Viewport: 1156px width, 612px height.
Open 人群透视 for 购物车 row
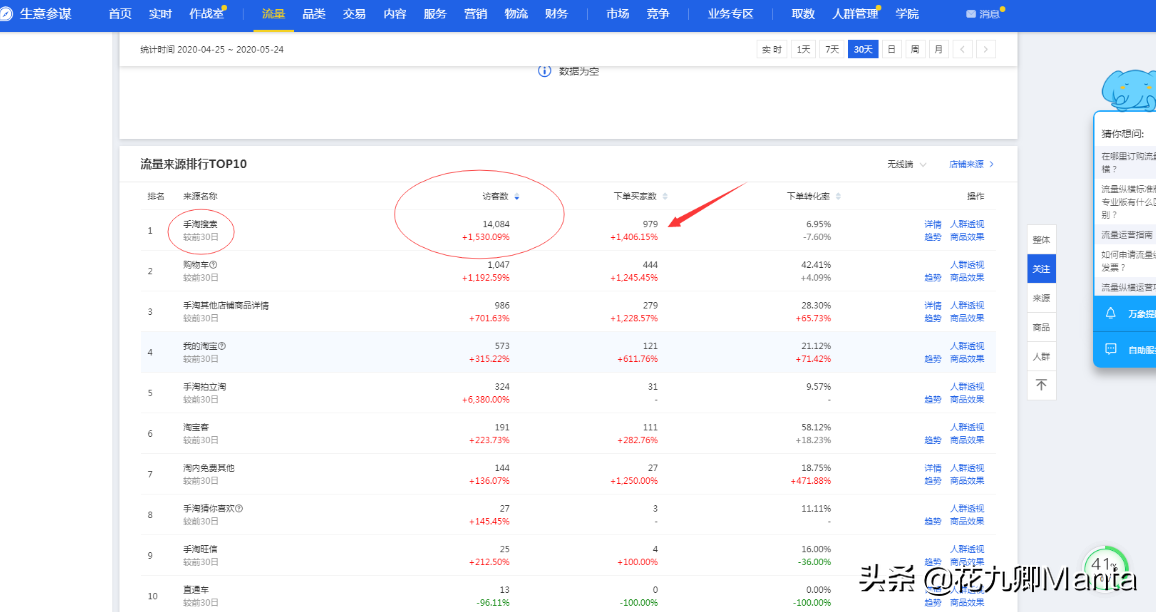(x=967, y=265)
